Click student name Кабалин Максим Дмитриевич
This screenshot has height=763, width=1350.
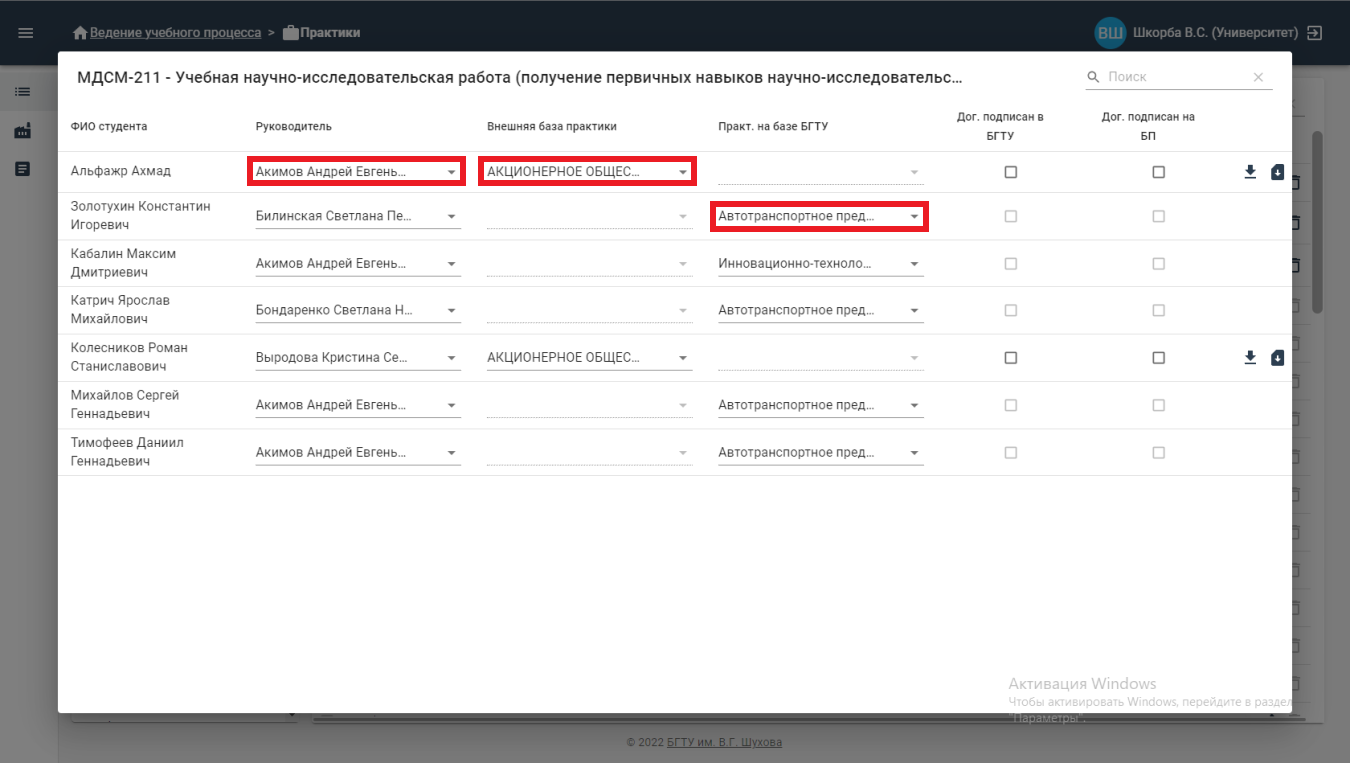[123, 263]
